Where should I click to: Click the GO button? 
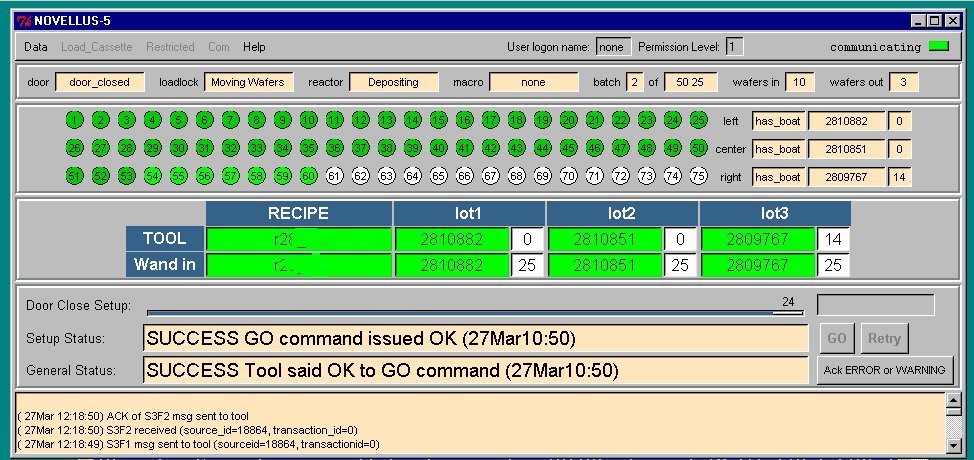tap(837, 338)
